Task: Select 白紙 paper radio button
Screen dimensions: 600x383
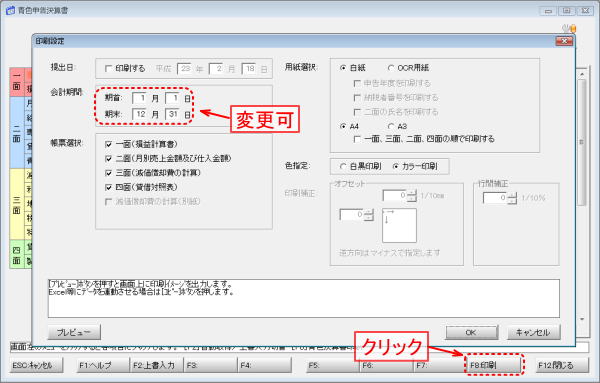Action: (x=343, y=68)
